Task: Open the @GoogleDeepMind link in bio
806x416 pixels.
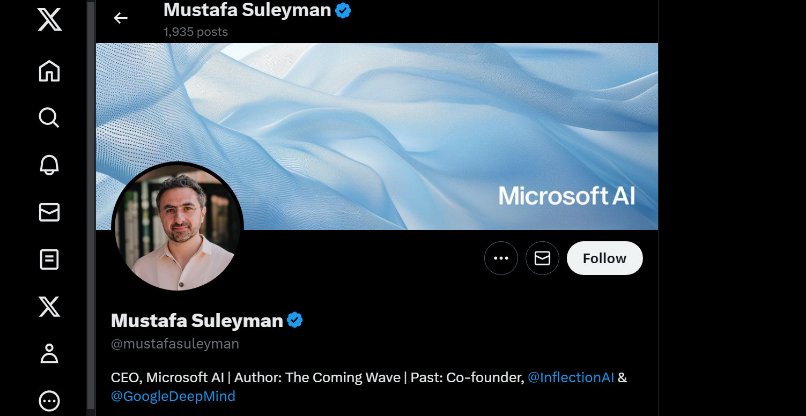Action: (x=172, y=396)
